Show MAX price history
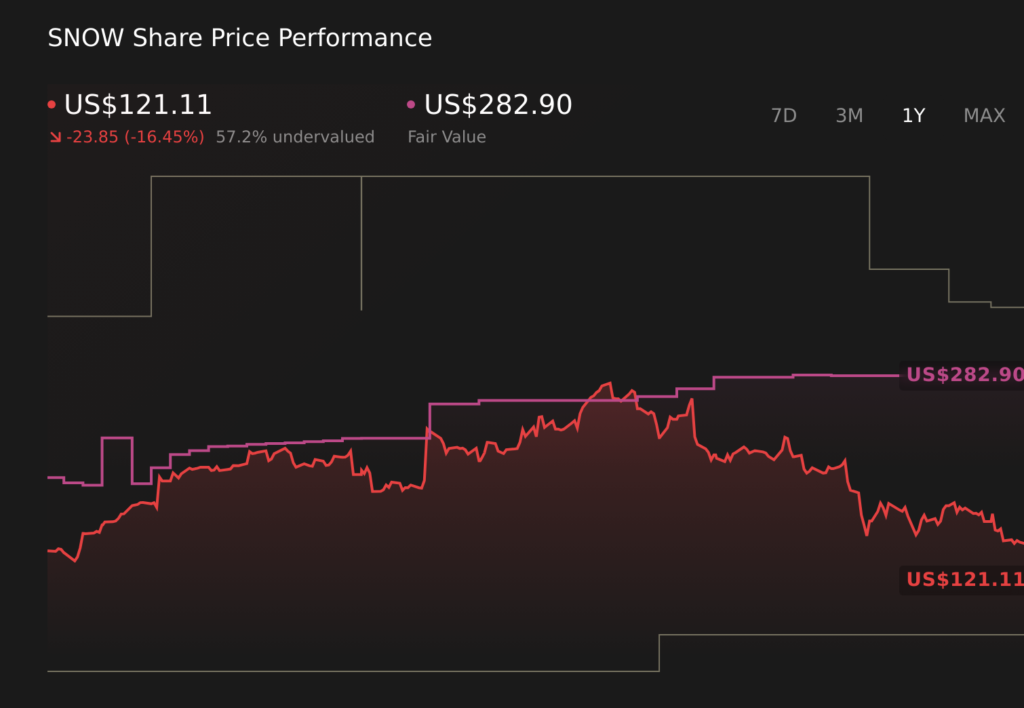 [984, 116]
